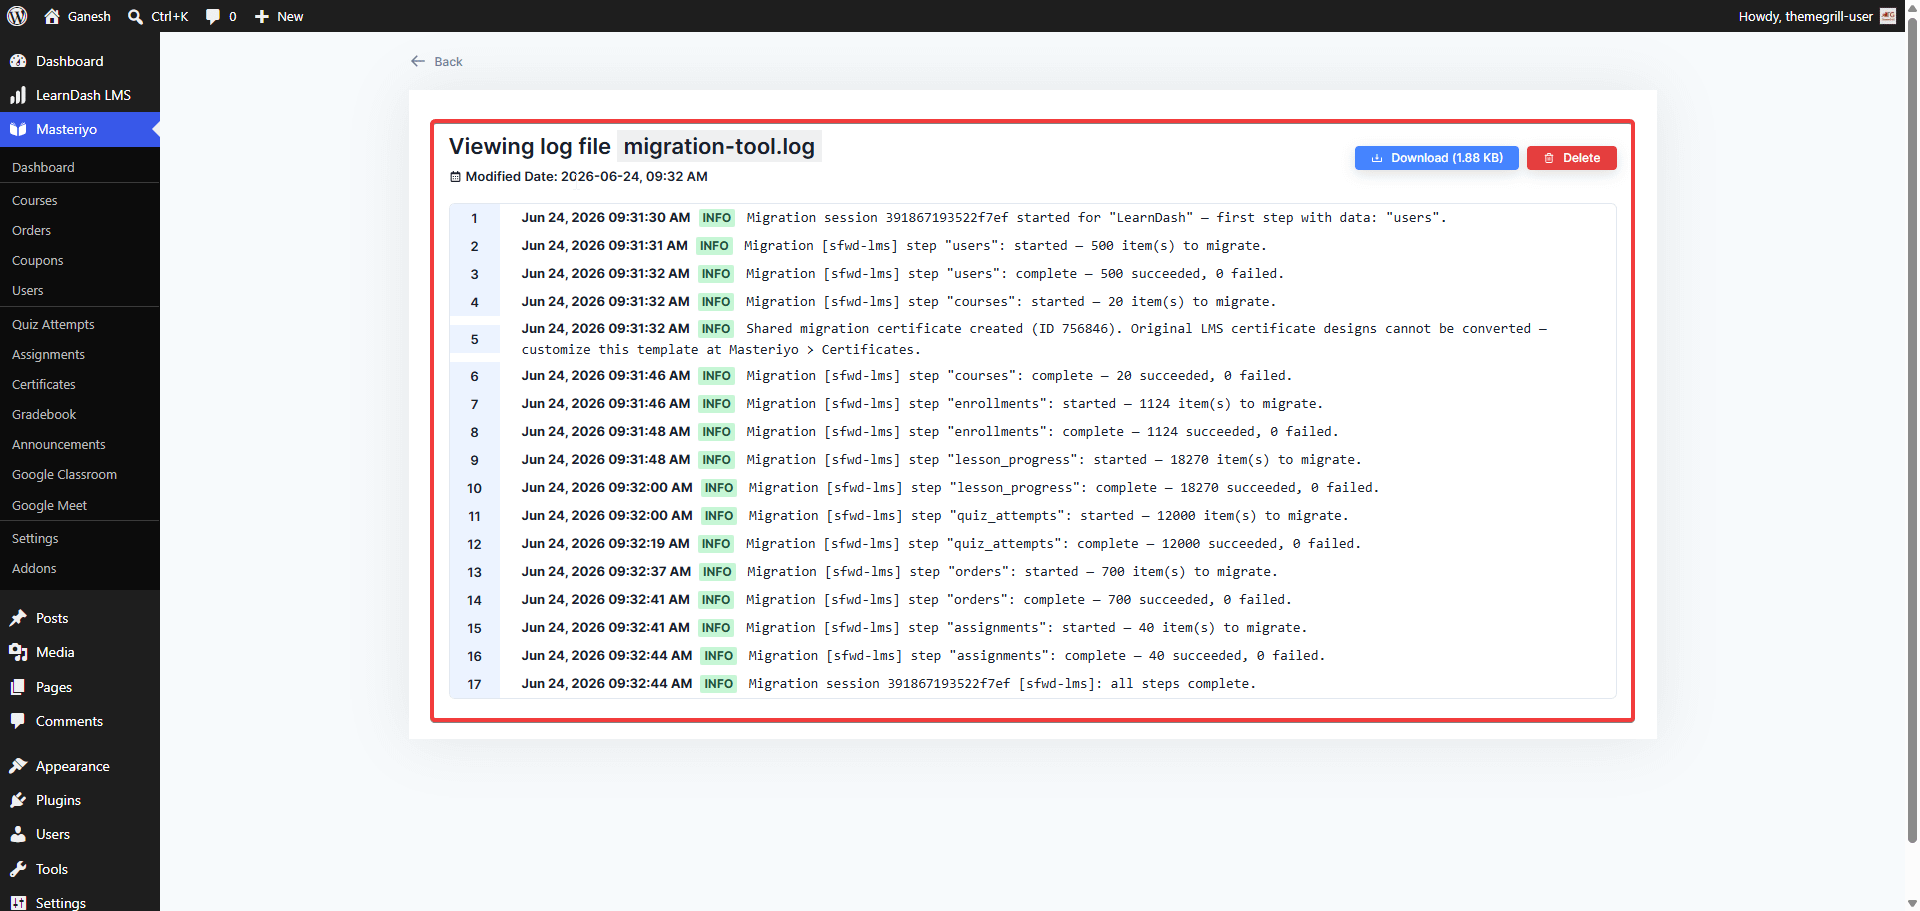The height and width of the screenshot is (911, 1920).
Task: Open Masteriyo Courses
Action: 35,200
